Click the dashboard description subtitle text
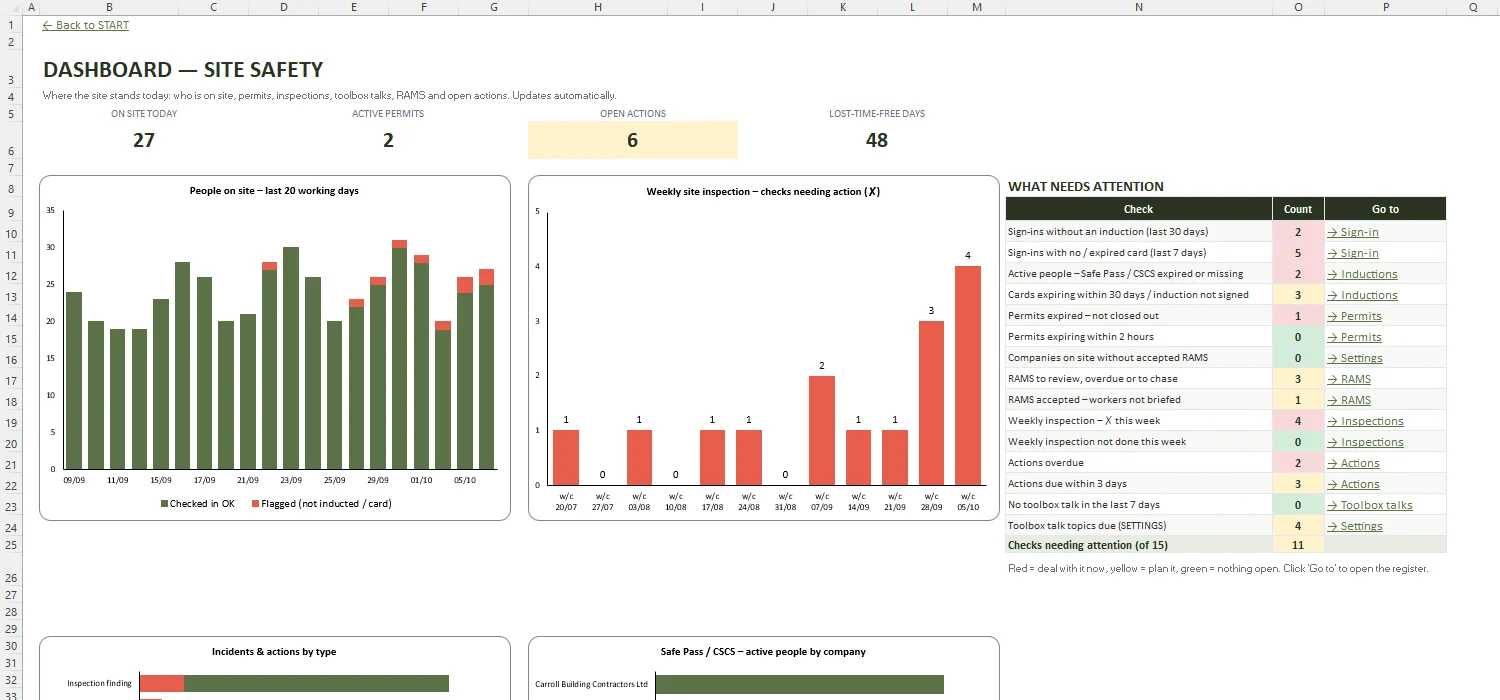Viewport: 1500px width, 700px height. coord(329,96)
